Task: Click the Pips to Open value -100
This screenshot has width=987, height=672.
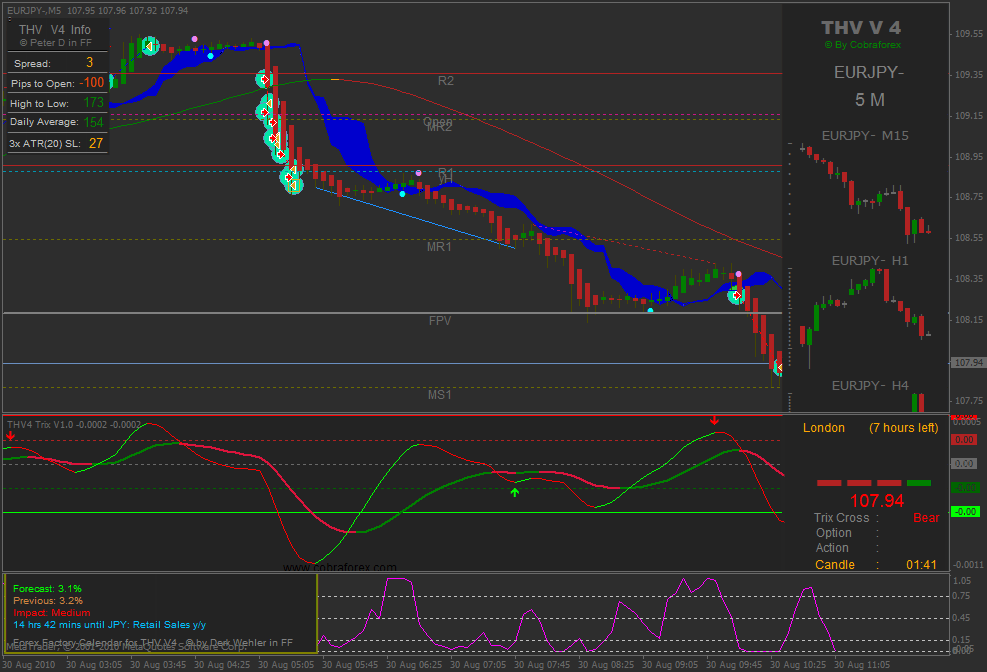Action: (93, 82)
